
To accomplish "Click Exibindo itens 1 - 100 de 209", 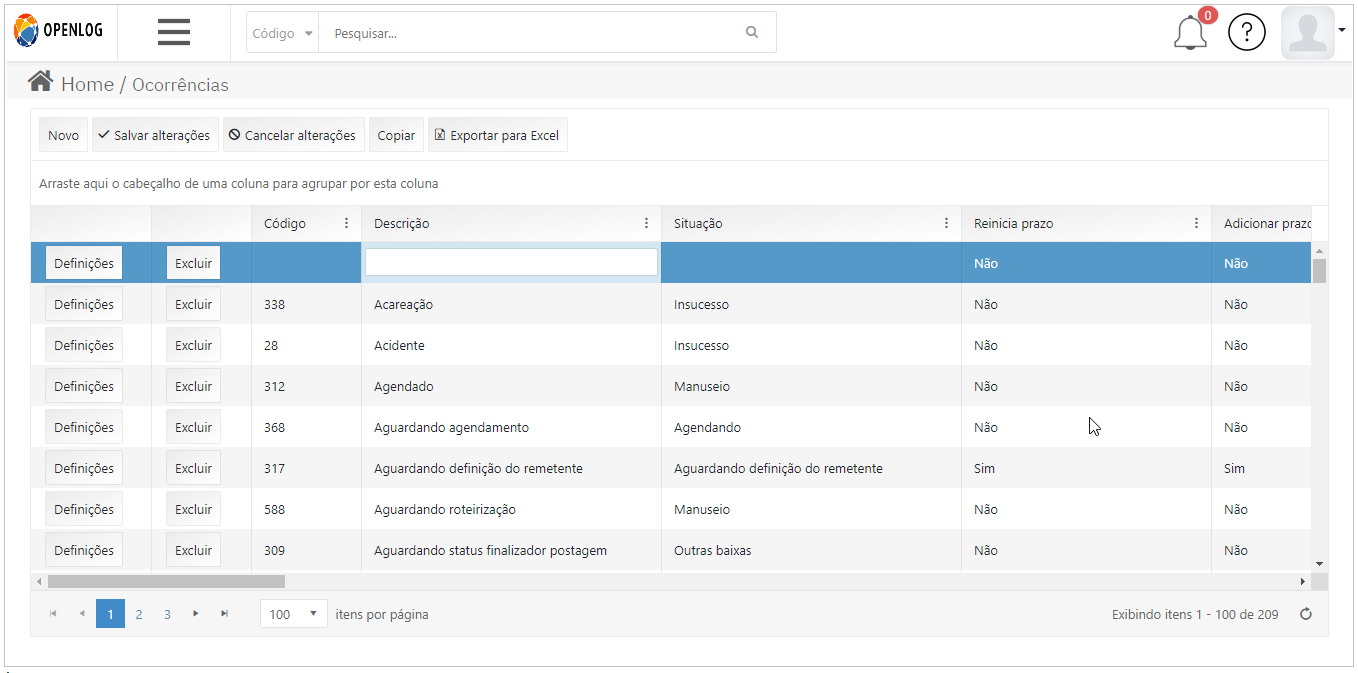I will (x=1195, y=614).
